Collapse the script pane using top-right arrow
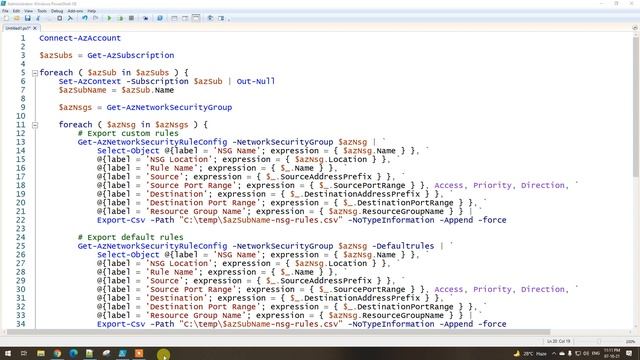Image resolution: width=640 pixels, height=360 pixels. (635, 28)
